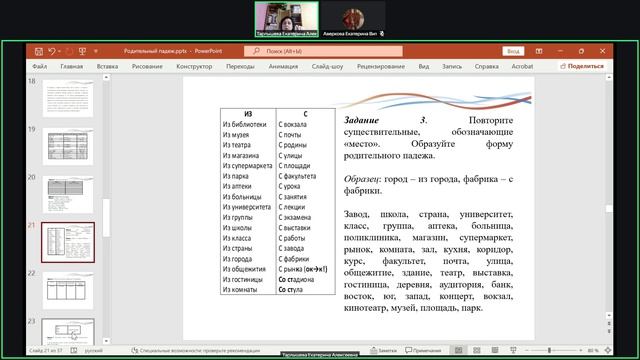Screen dimensions: 640x360
Task: Open the Анимация tab
Action: [283, 66]
